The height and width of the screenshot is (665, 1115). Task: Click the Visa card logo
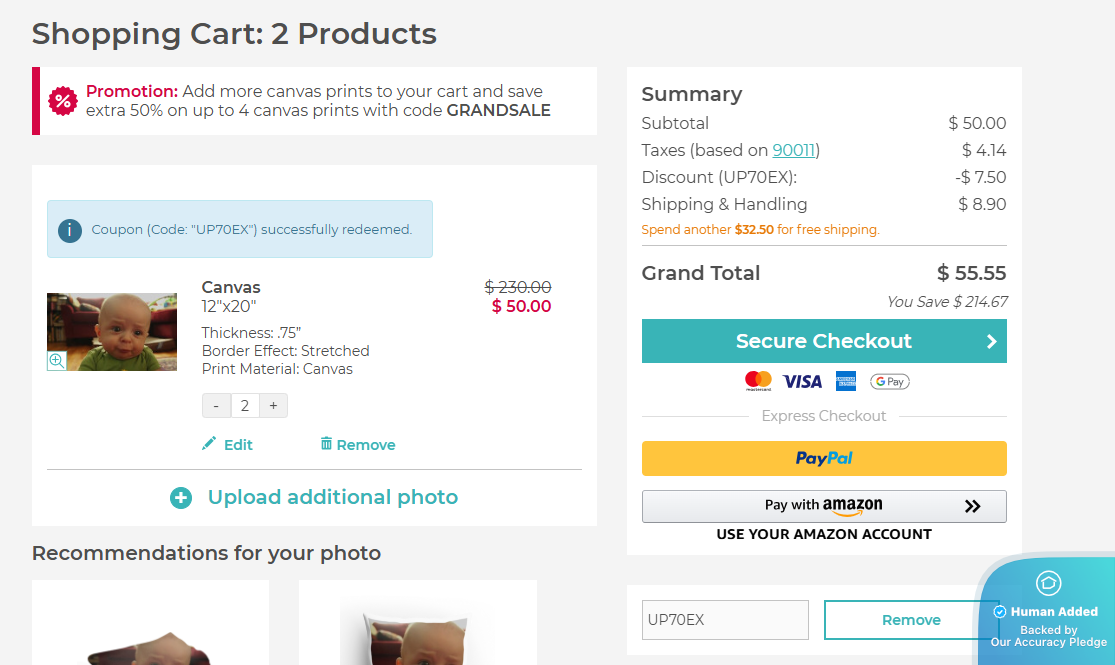tap(802, 381)
